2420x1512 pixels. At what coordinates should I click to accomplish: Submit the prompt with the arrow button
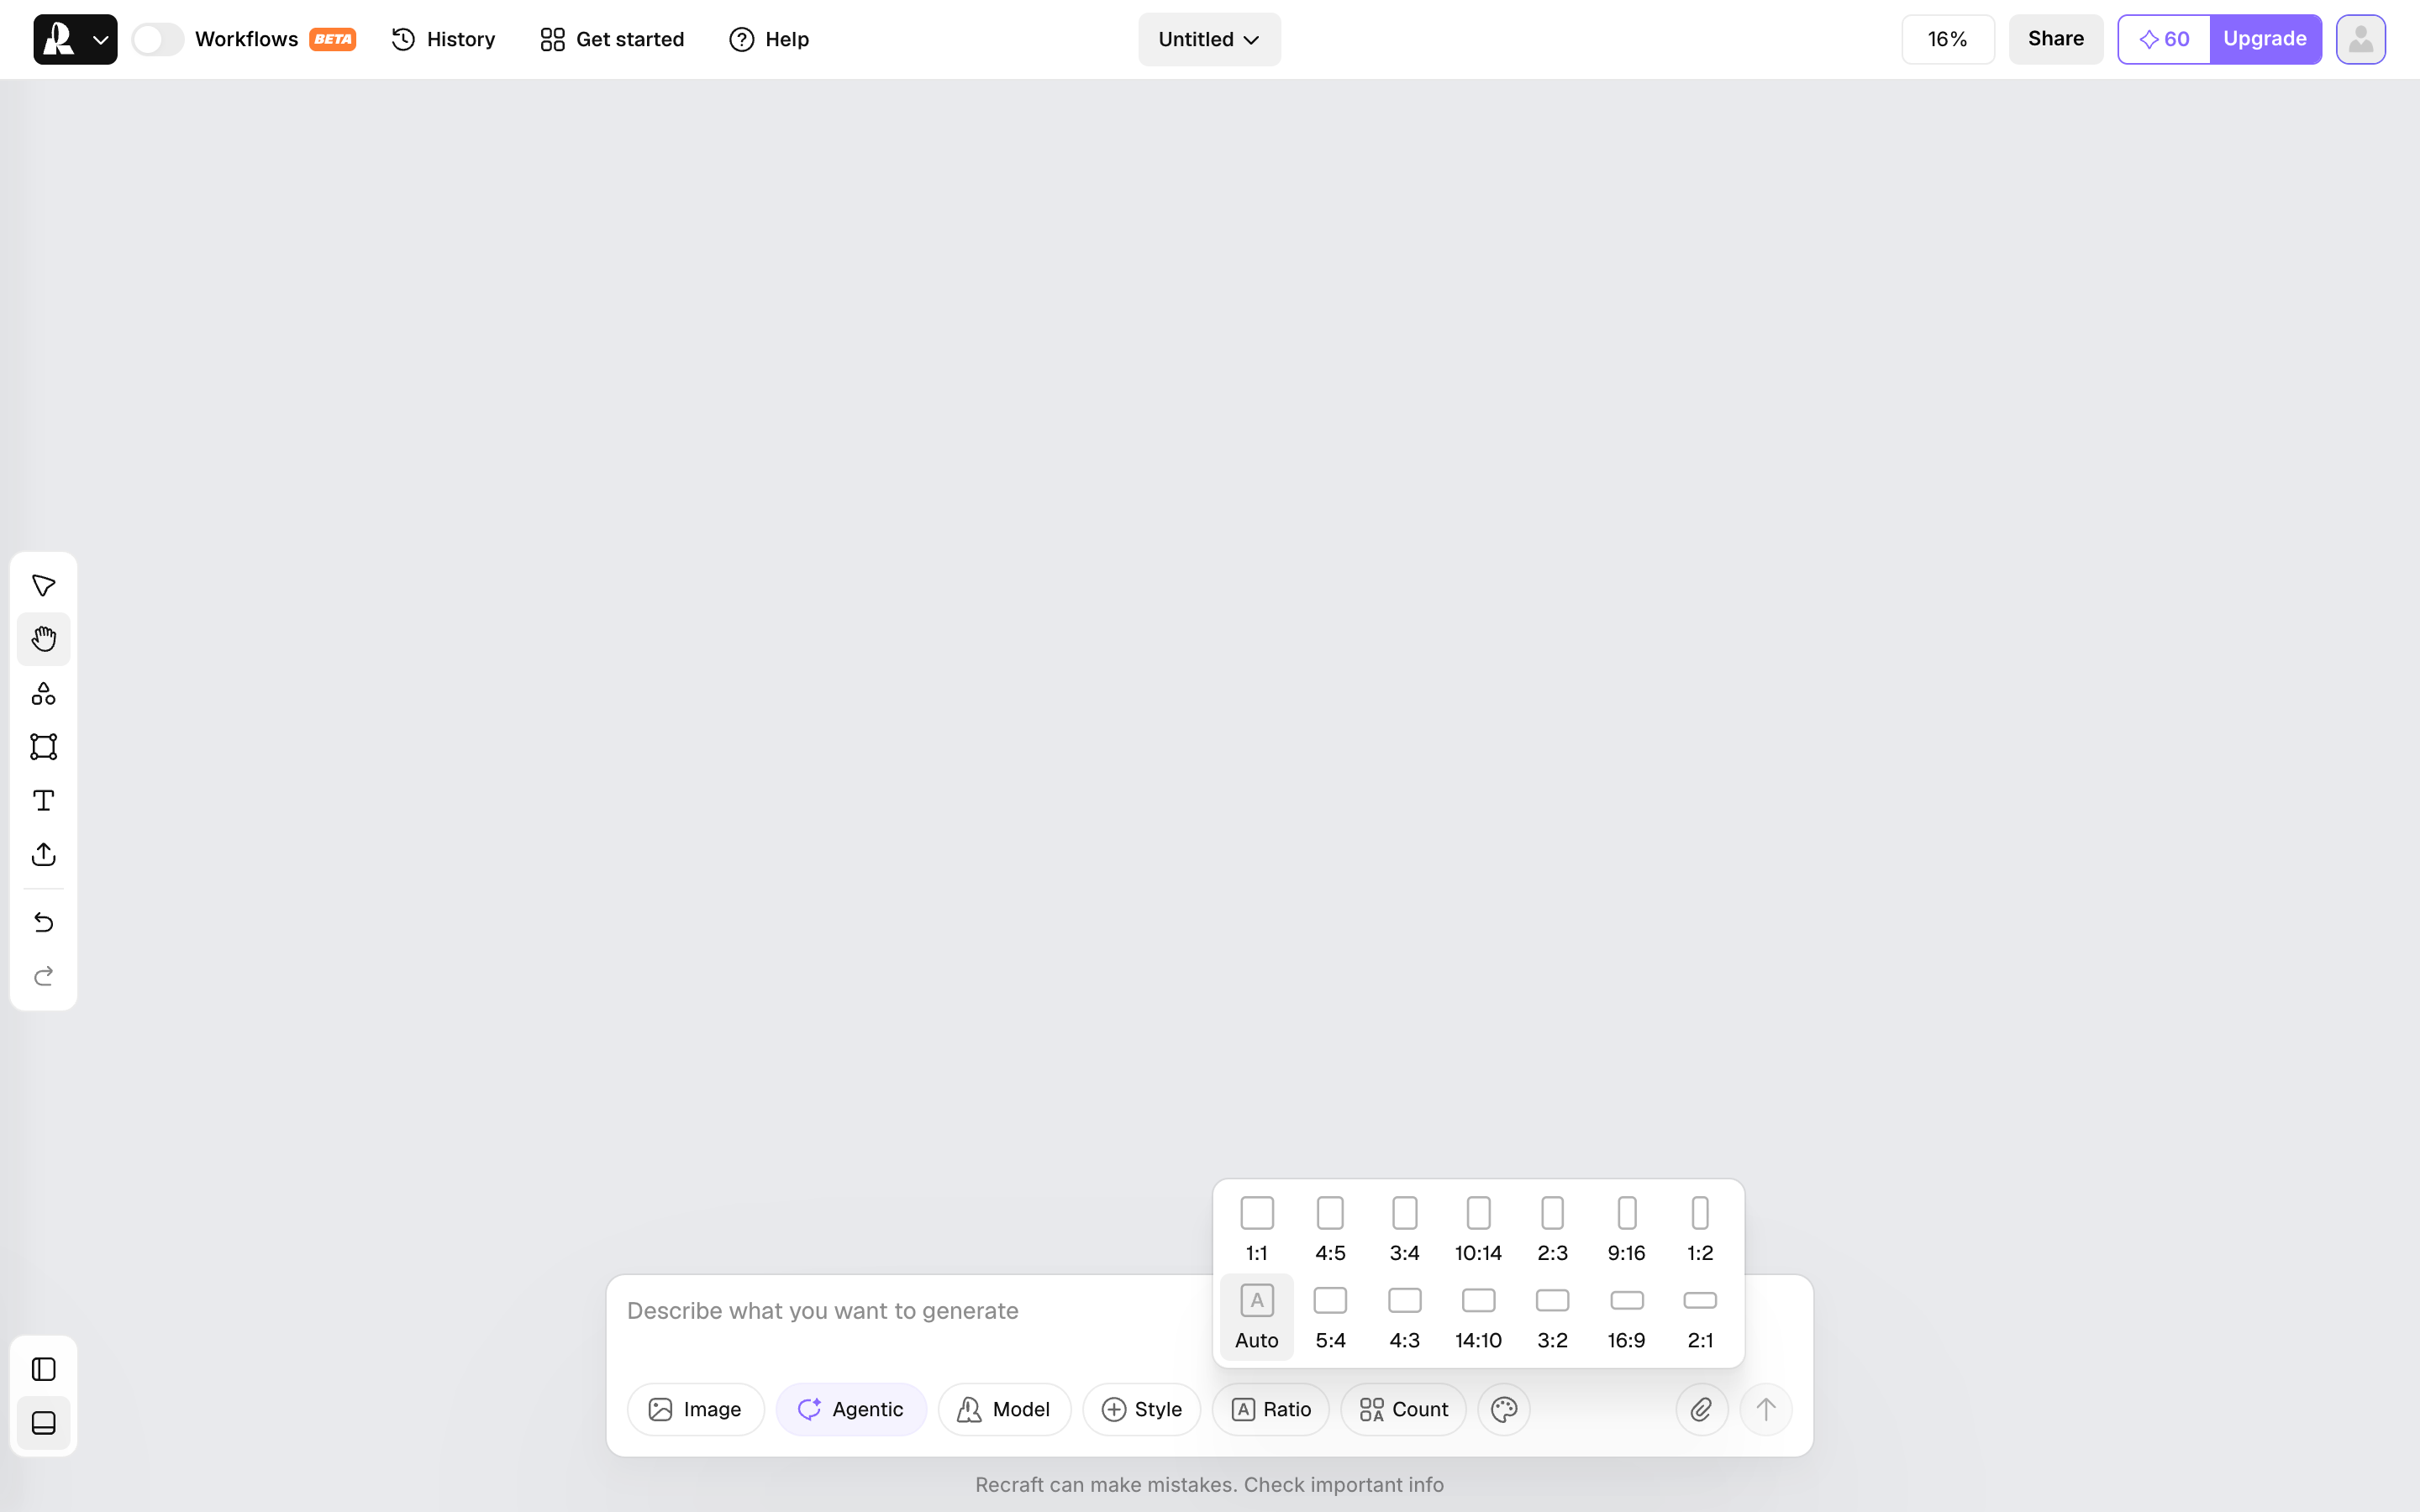tap(1766, 1409)
